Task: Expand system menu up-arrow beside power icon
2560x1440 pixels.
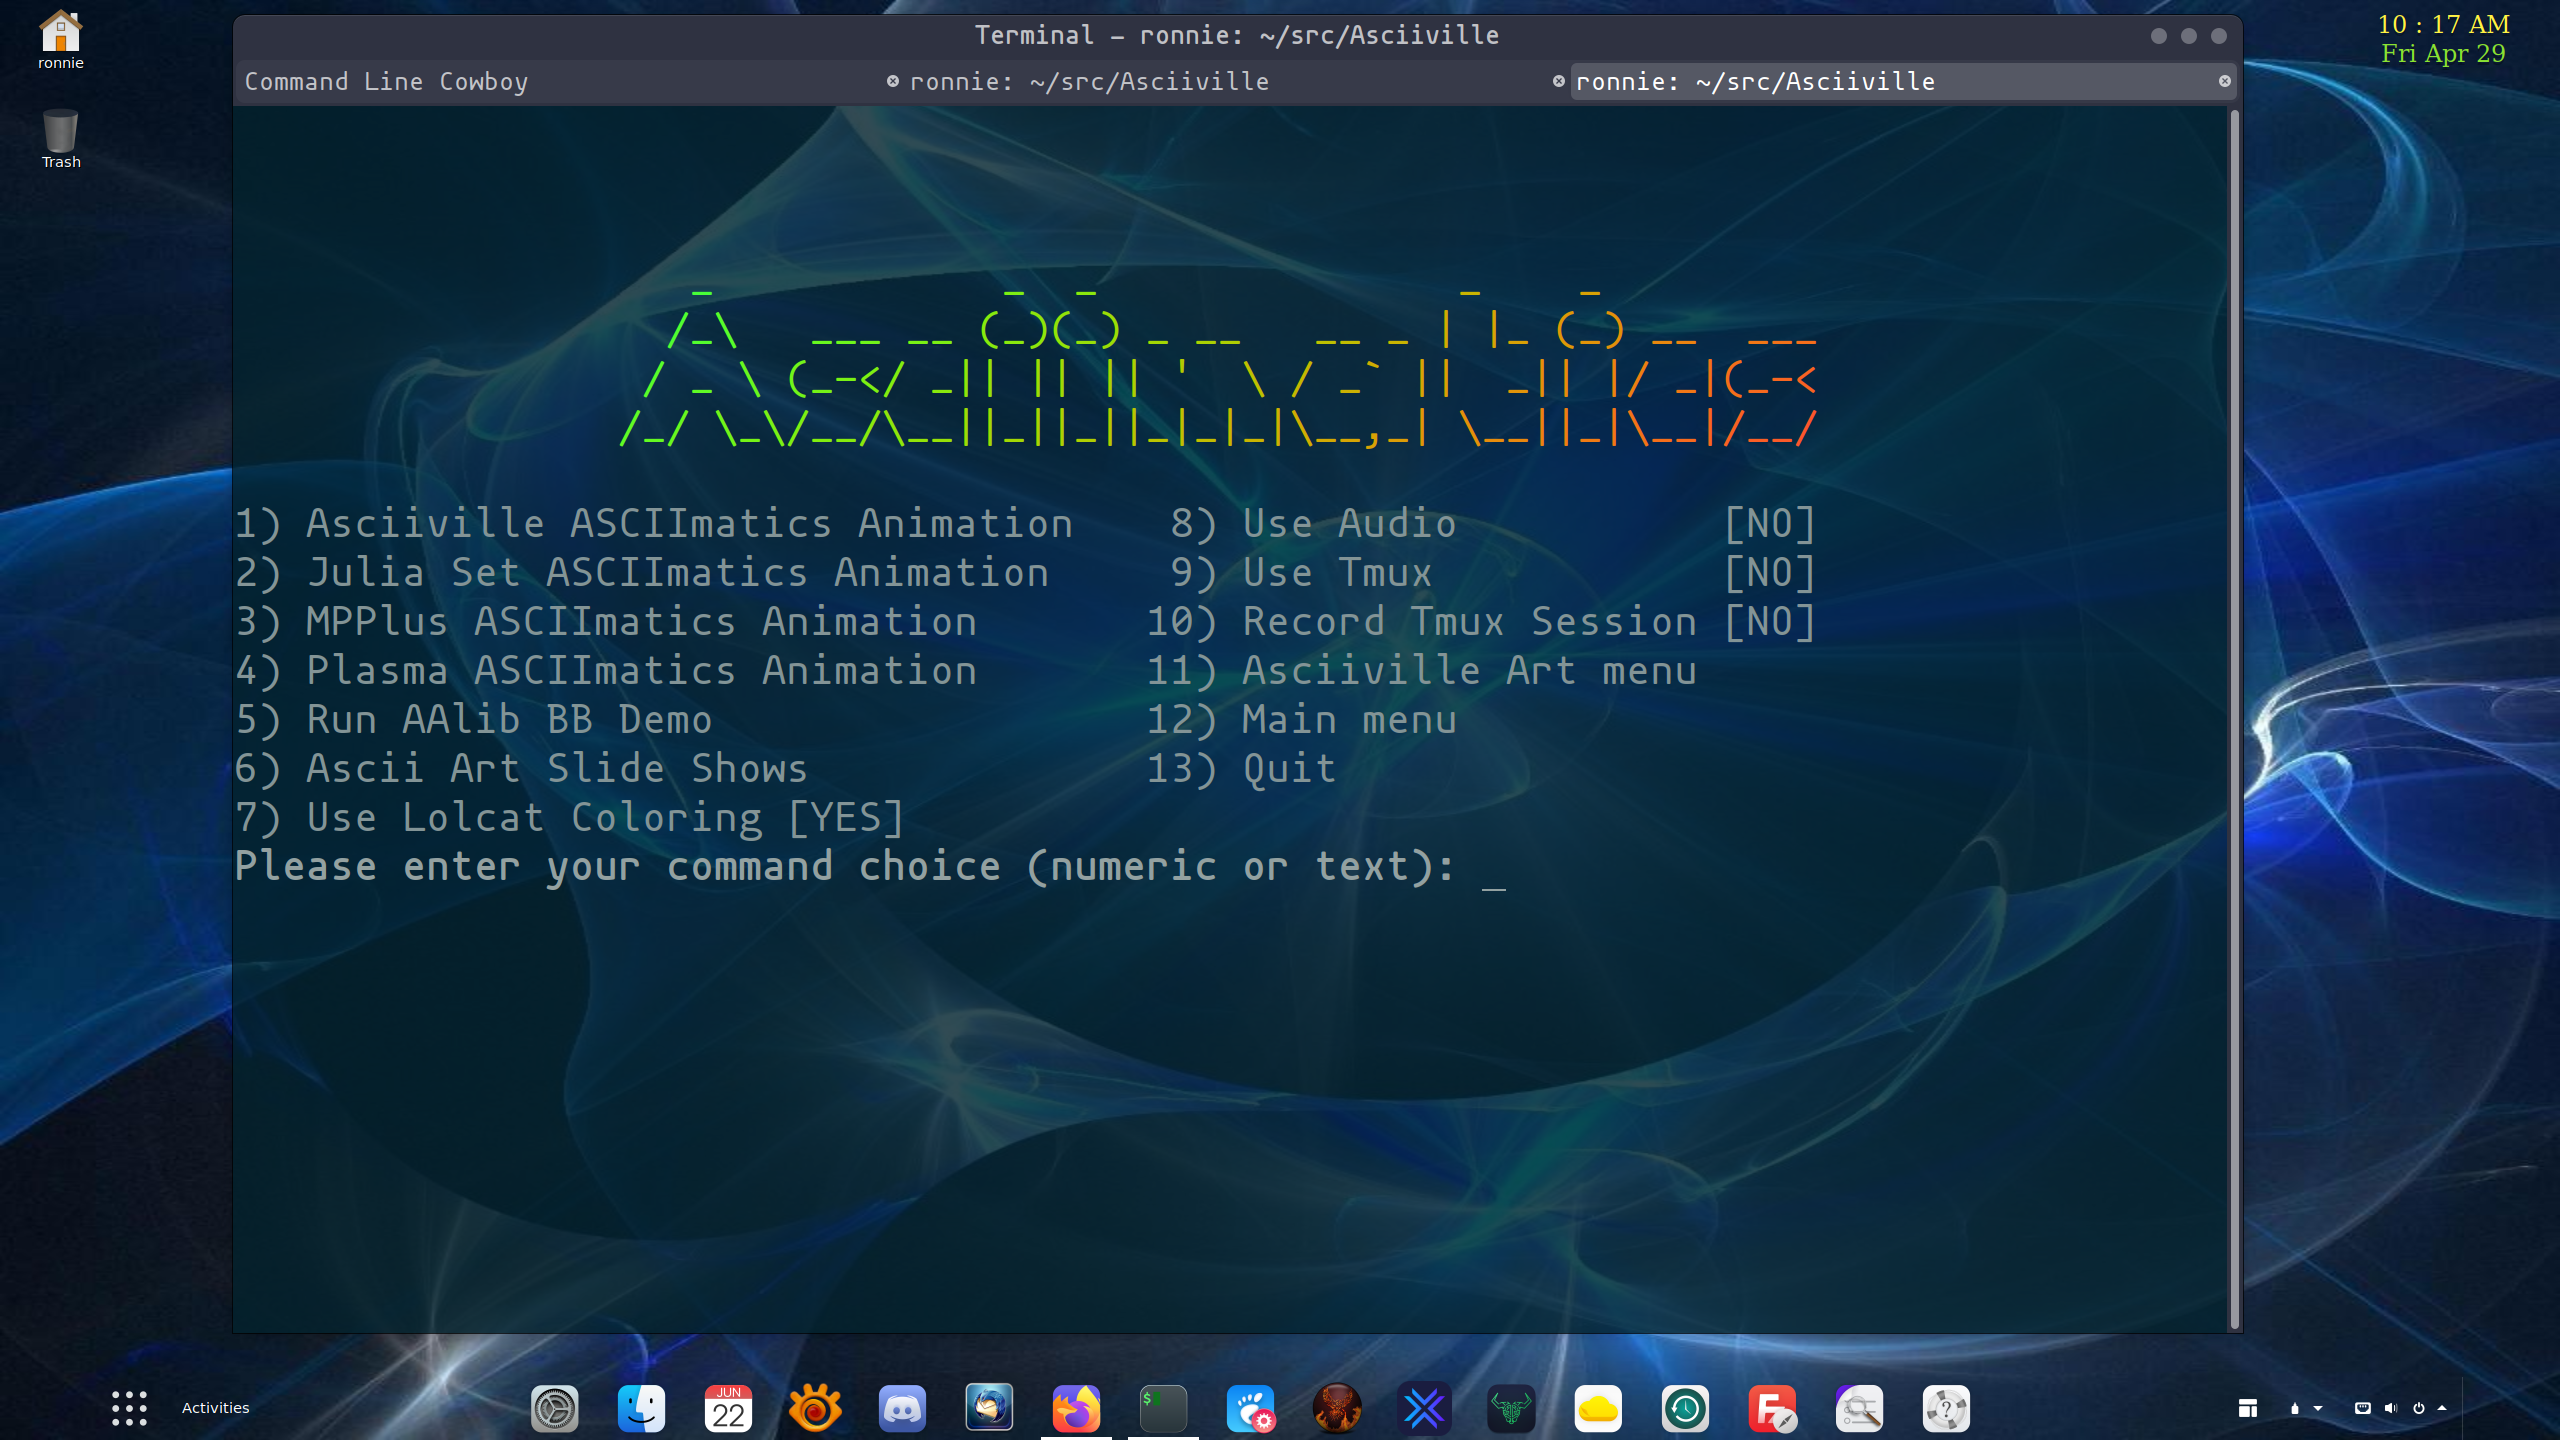Action: coord(2442,1408)
